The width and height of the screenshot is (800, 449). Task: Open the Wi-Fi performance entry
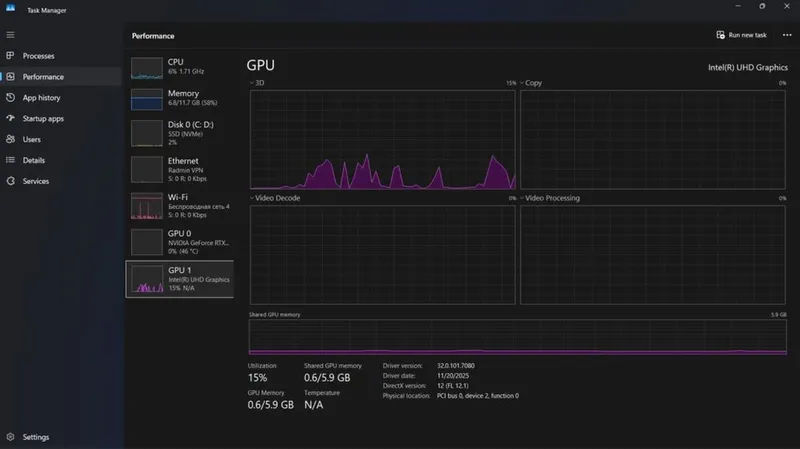pyautogui.click(x=180, y=206)
